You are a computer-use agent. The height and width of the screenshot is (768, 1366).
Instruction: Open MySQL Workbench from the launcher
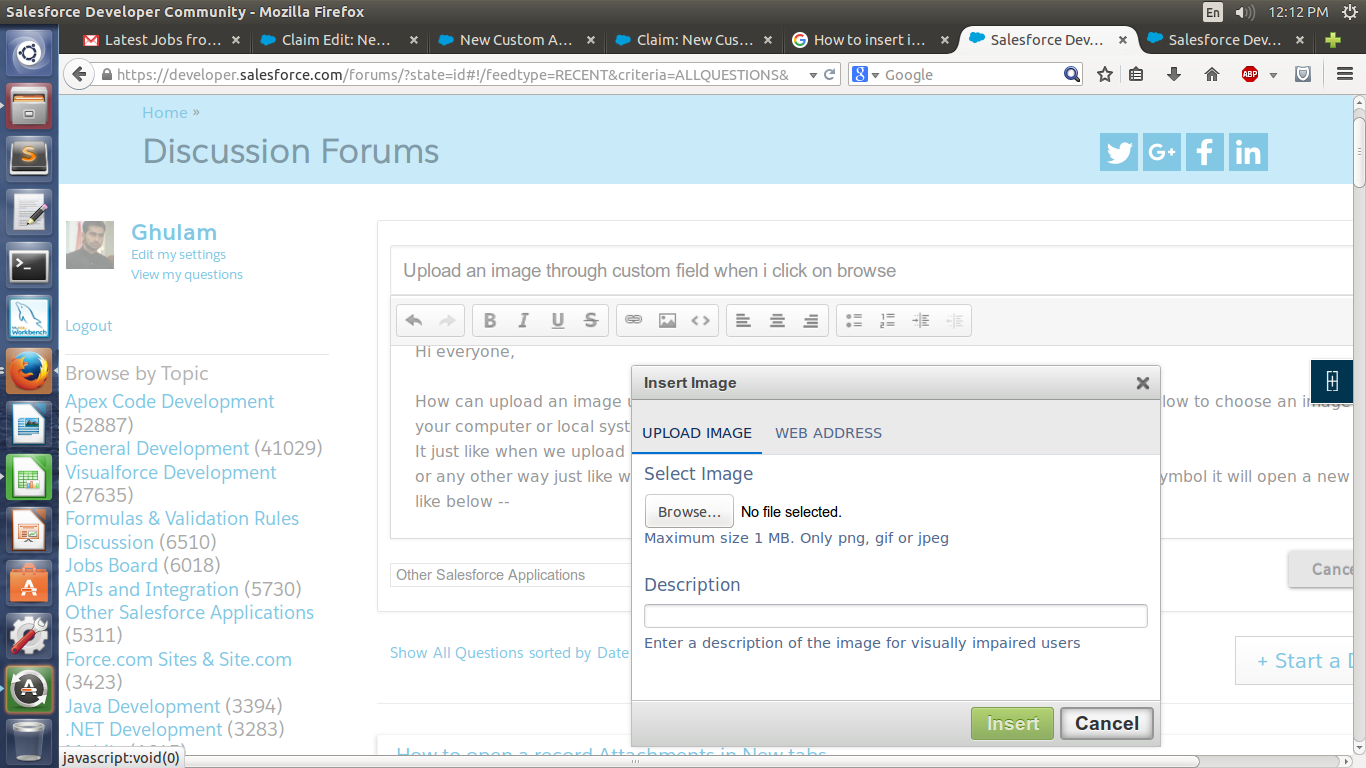tap(29, 318)
